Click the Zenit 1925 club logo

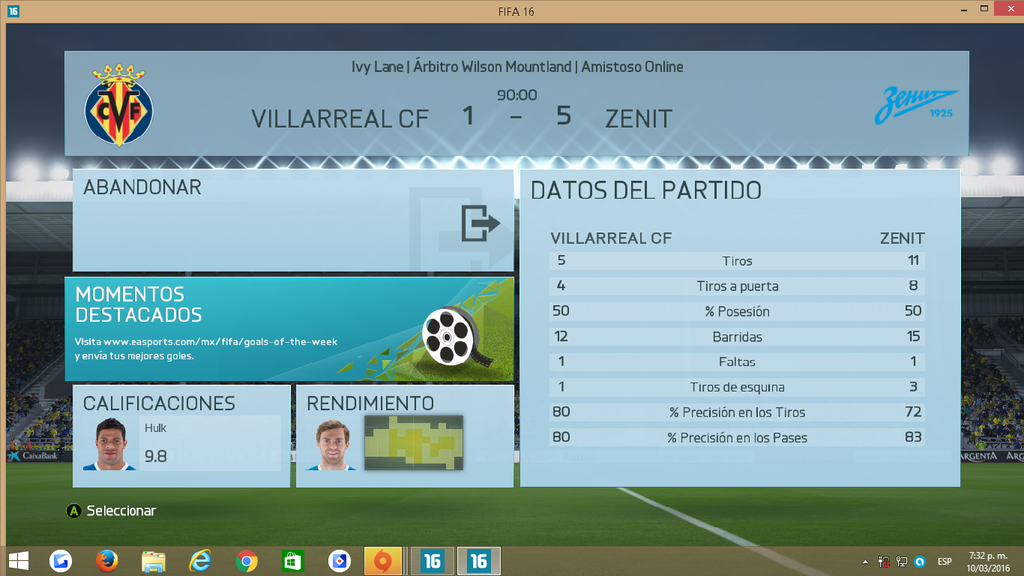[x=916, y=104]
